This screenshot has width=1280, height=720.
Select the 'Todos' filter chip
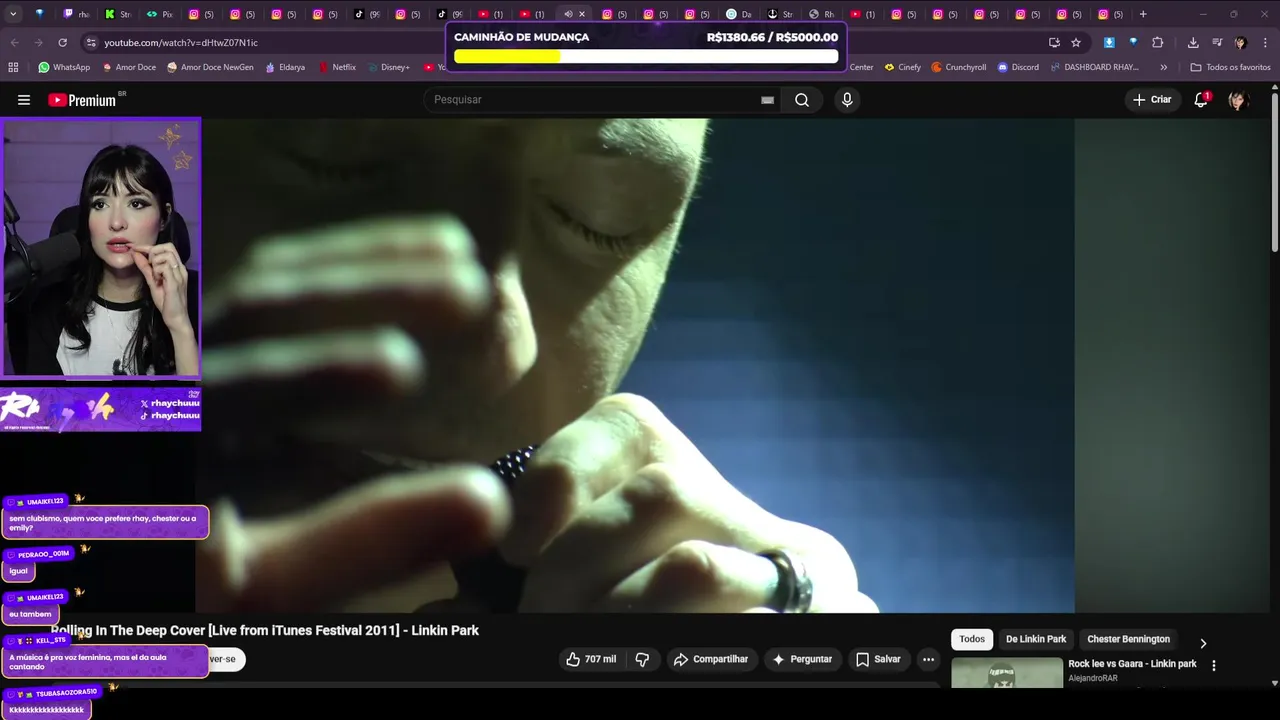[972, 639]
